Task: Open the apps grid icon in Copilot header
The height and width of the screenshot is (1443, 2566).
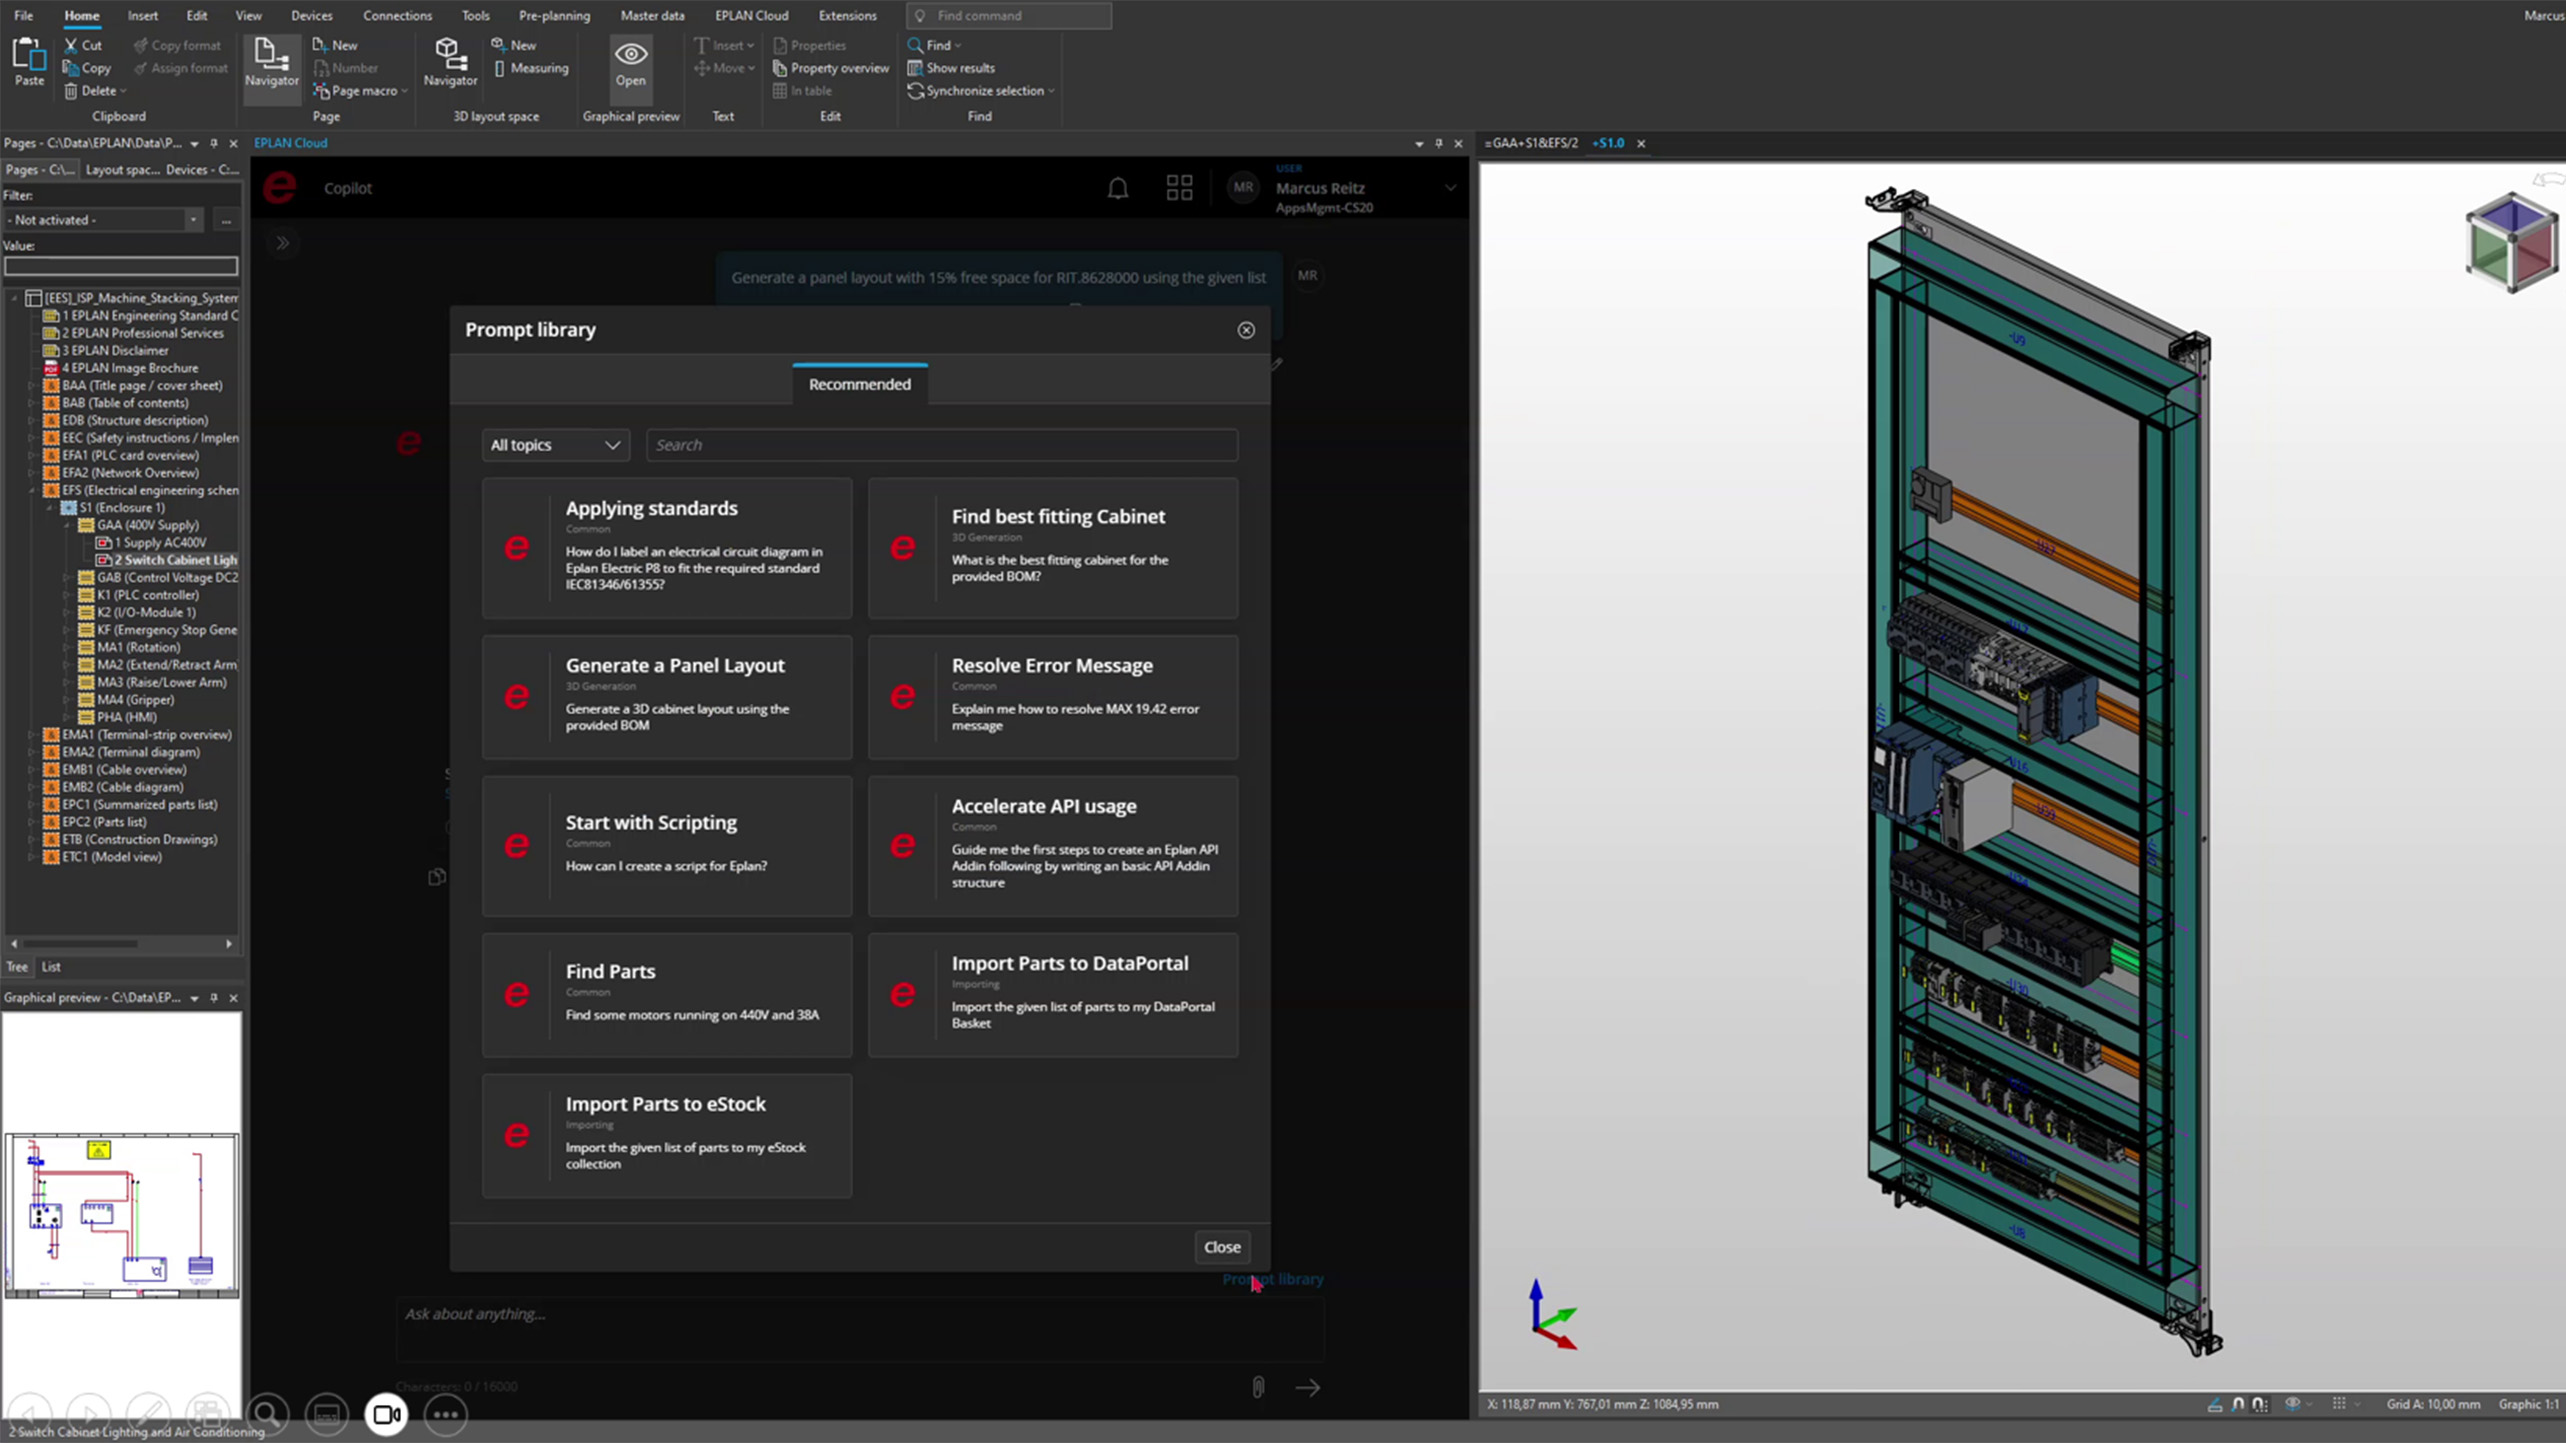Action: click(x=1179, y=188)
